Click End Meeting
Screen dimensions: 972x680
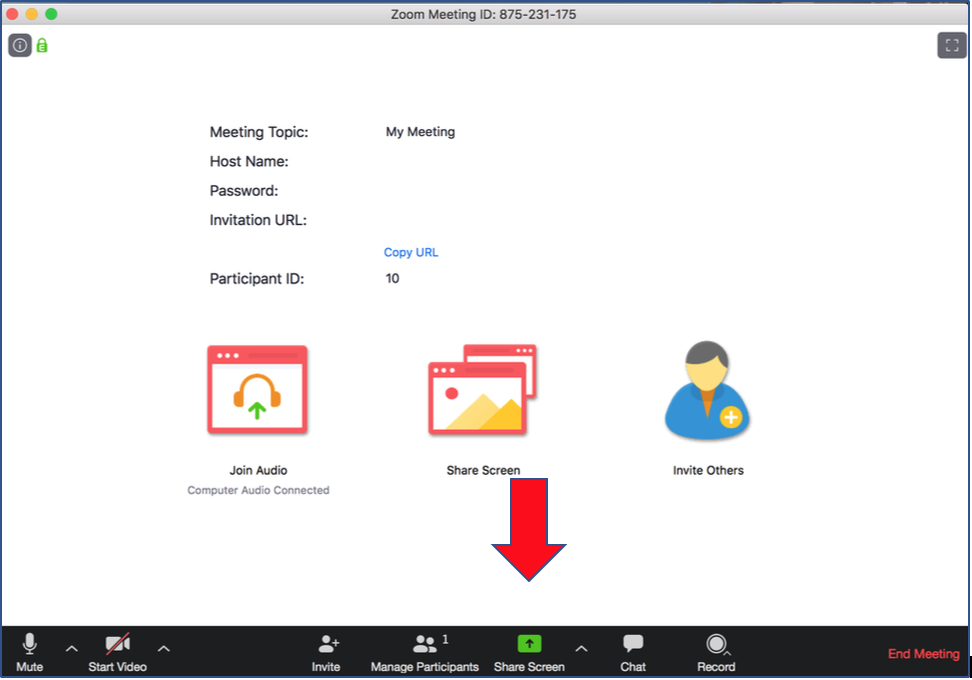pos(923,654)
